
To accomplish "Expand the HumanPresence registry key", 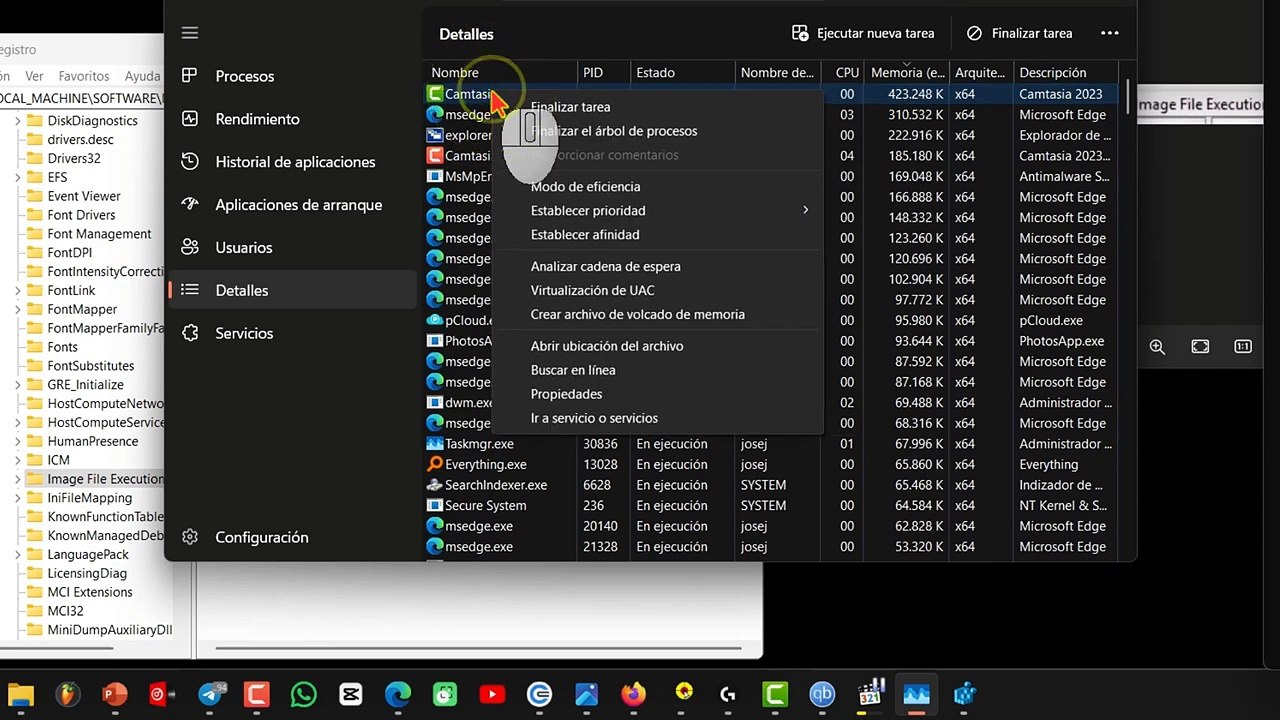I will tap(18, 442).
